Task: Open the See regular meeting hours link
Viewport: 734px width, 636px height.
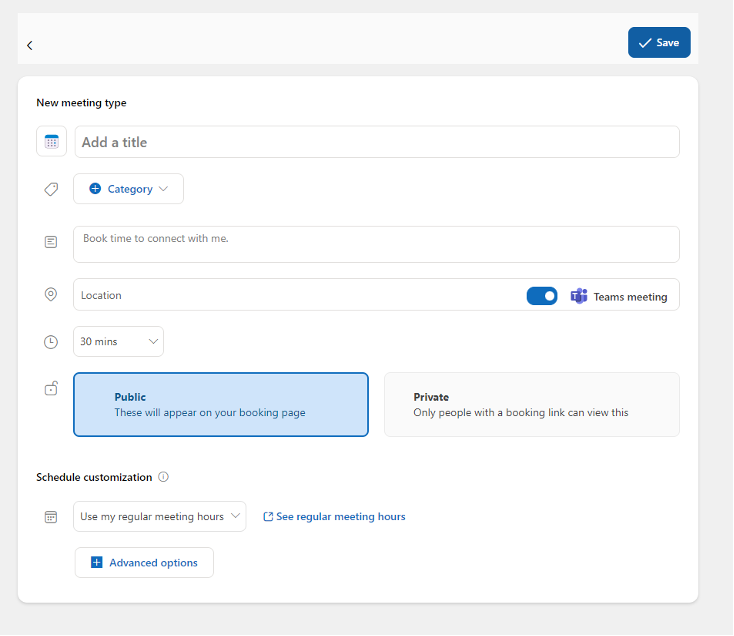Action: (x=334, y=517)
